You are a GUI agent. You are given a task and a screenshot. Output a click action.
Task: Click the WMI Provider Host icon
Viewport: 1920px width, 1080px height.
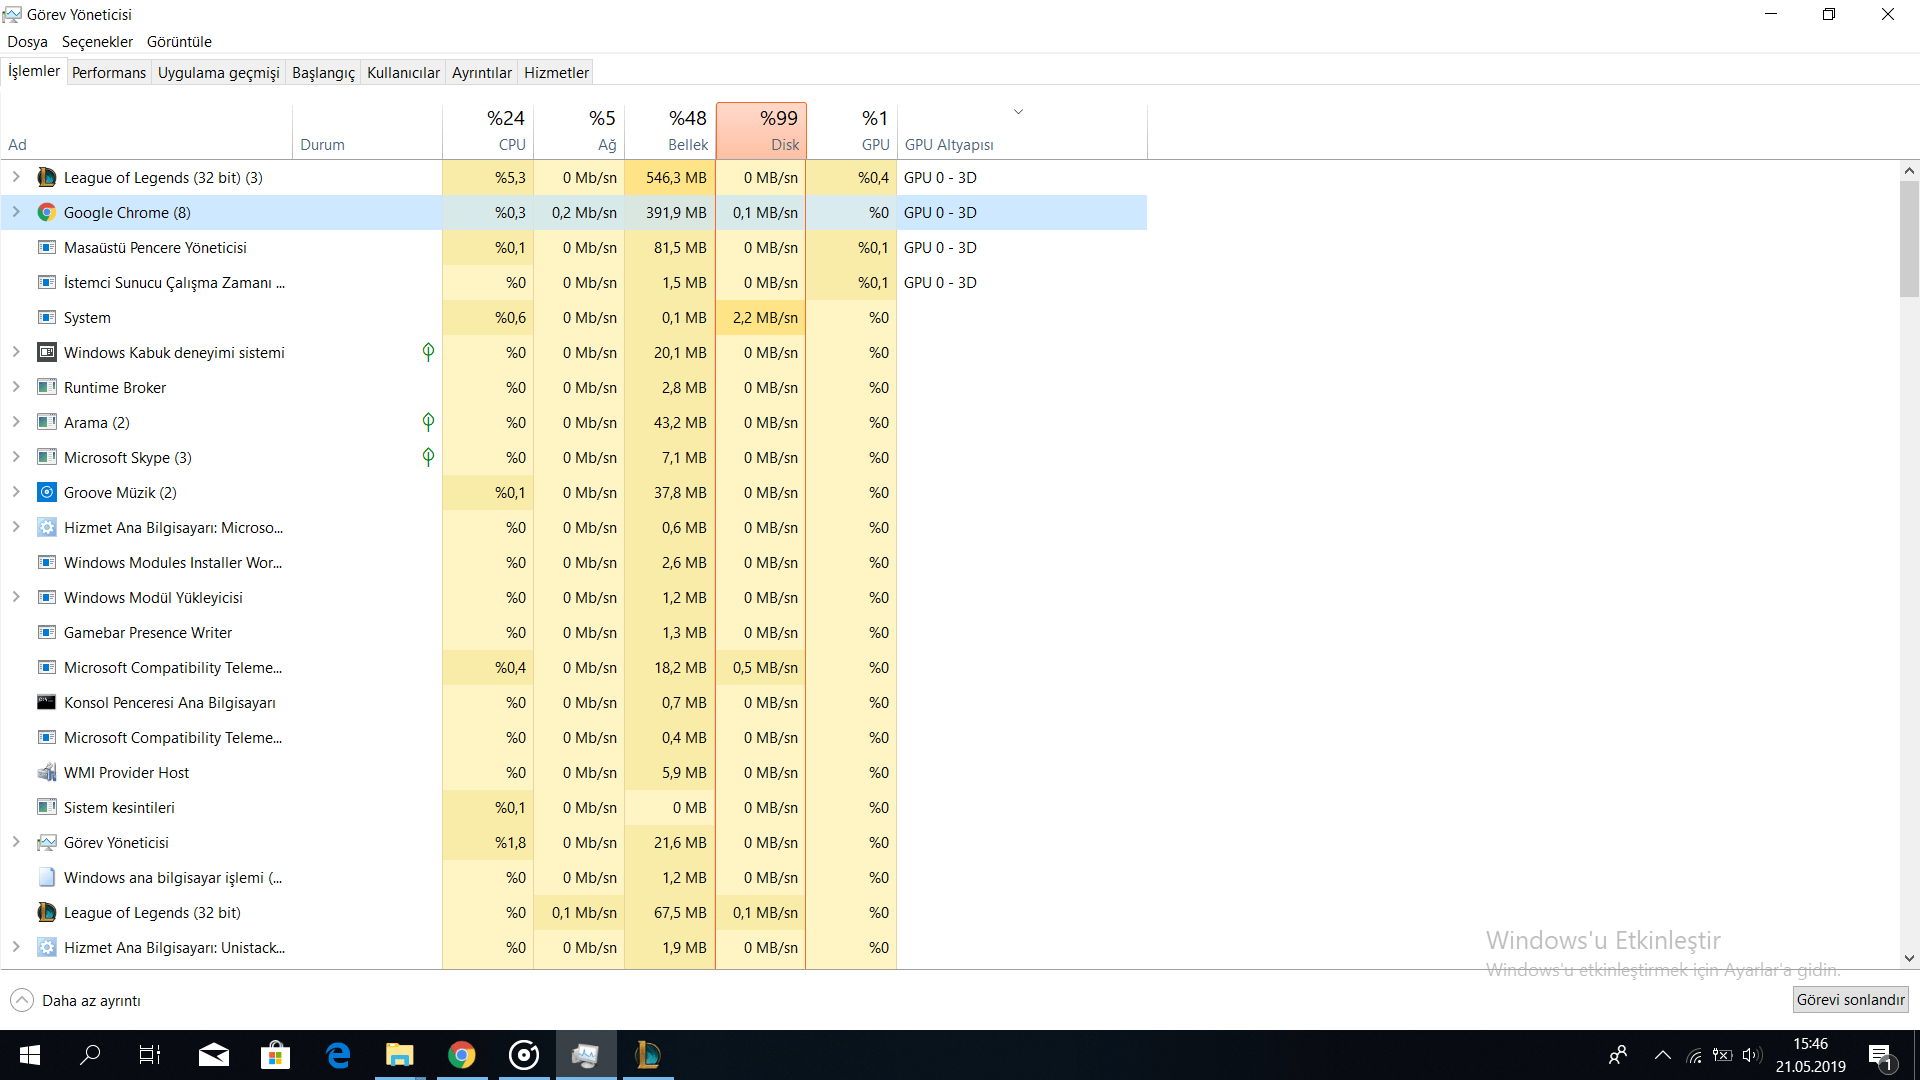tap(46, 773)
